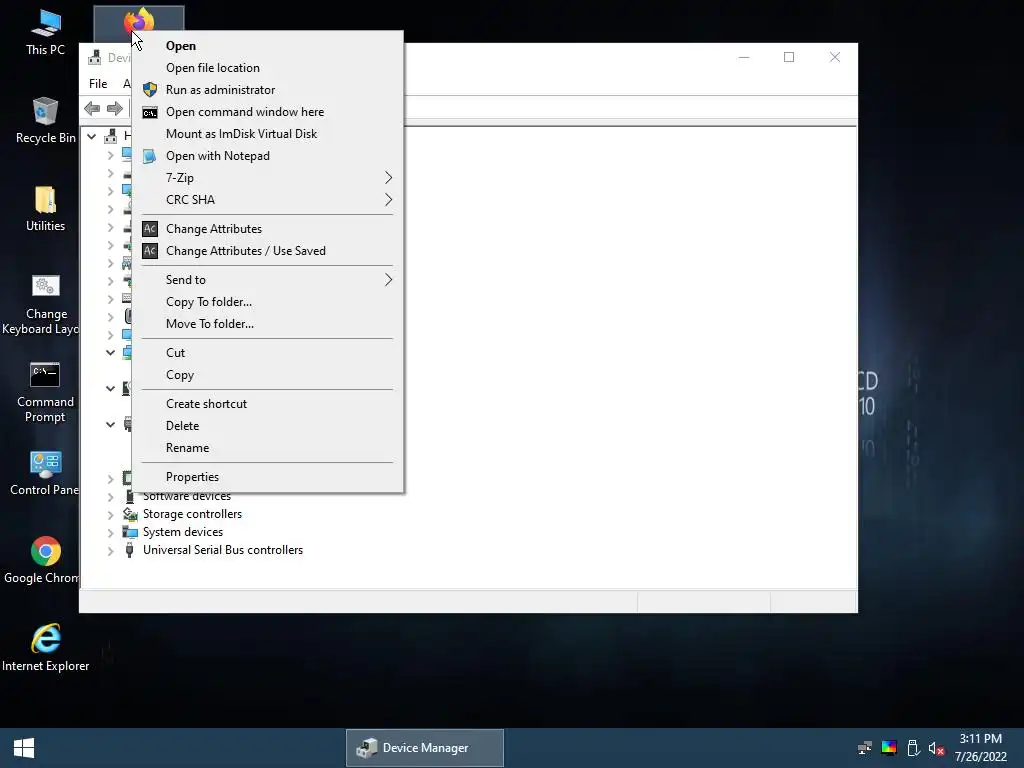The width and height of the screenshot is (1024, 768).
Task: Launch Internet Explorer from the desktop
Action: [x=45, y=648]
